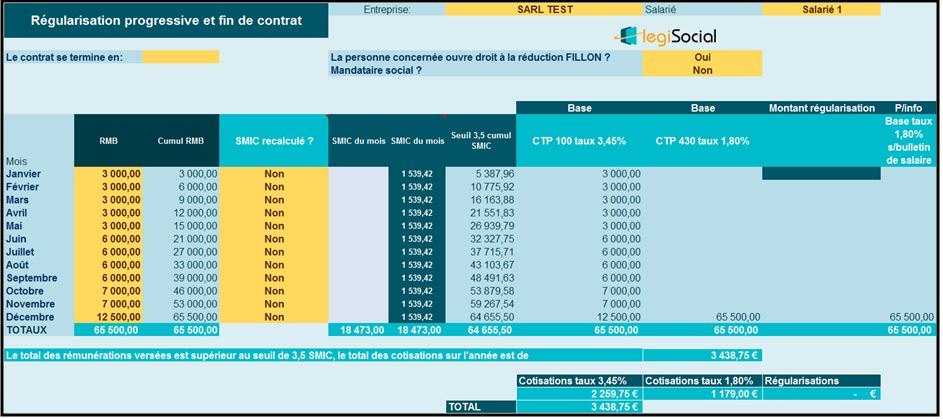Open SMIC recalculé value for Février

[x=274, y=187]
